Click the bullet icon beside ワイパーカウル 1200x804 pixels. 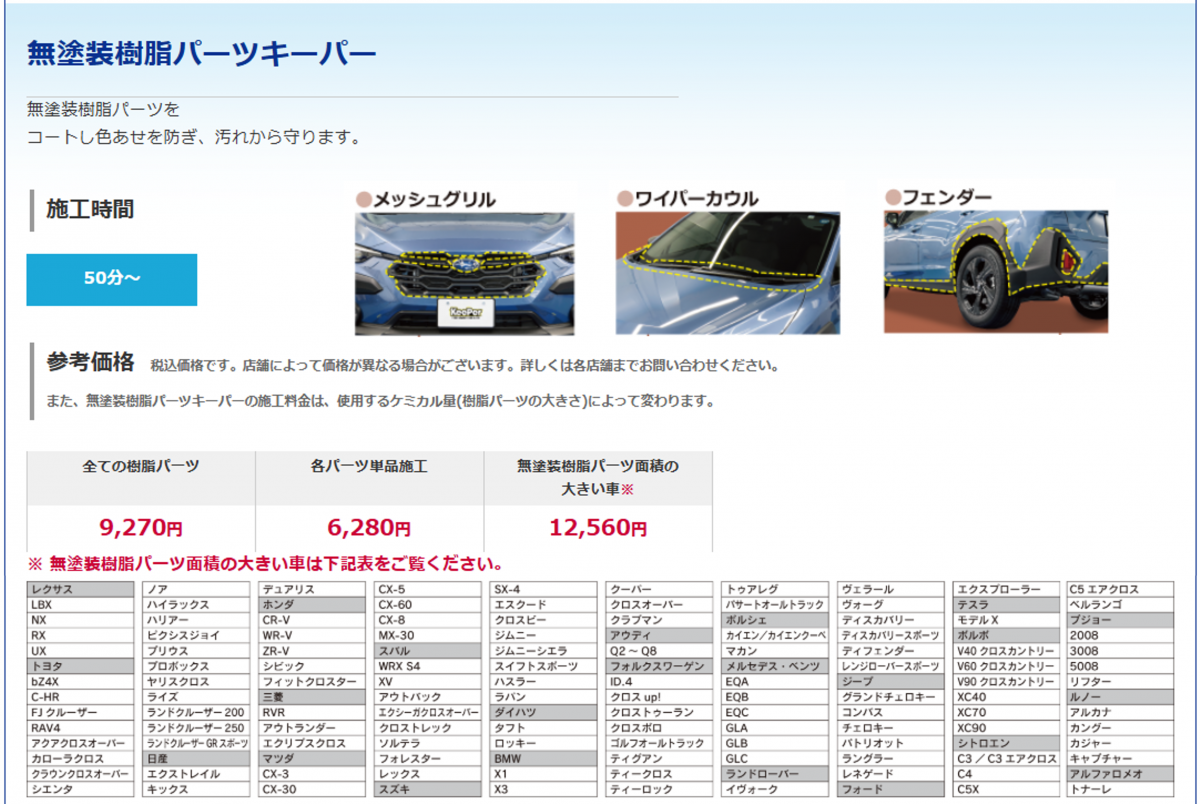[x=625, y=199]
